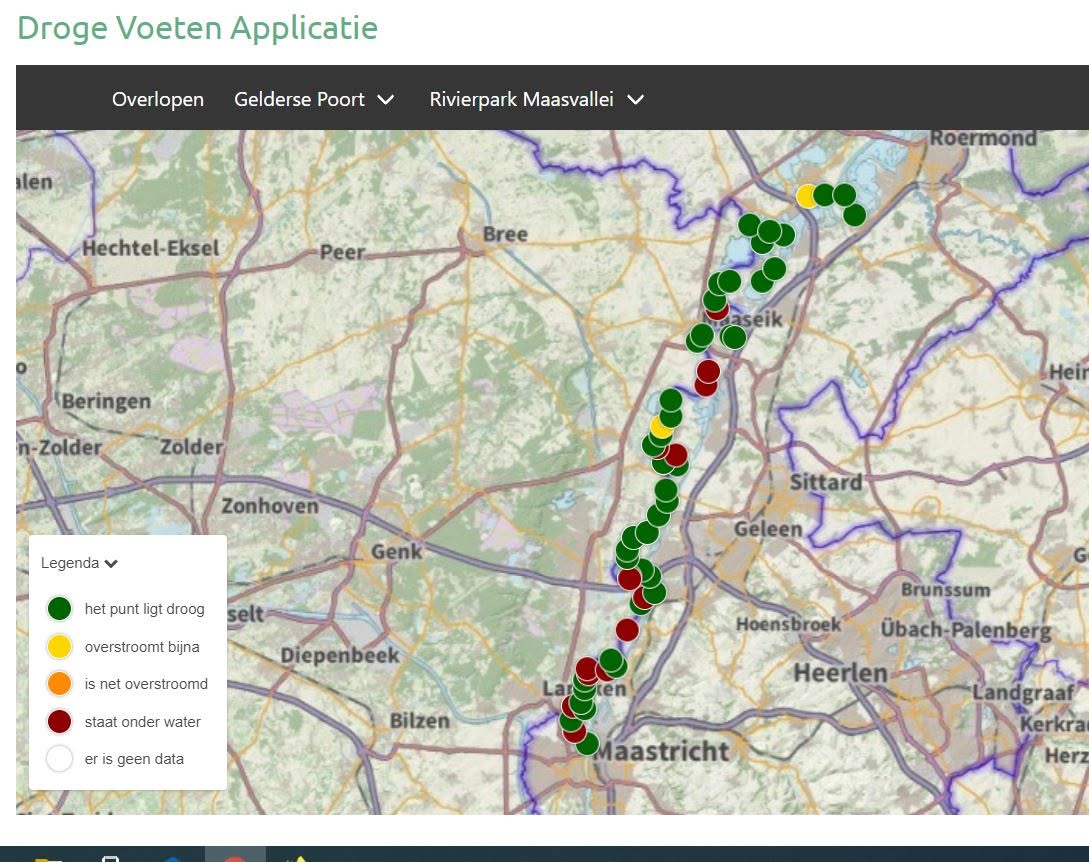Select the rightmost green marker near Roermond
Viewport: 1089px width, 862px height.
click(x=854, y=215)
